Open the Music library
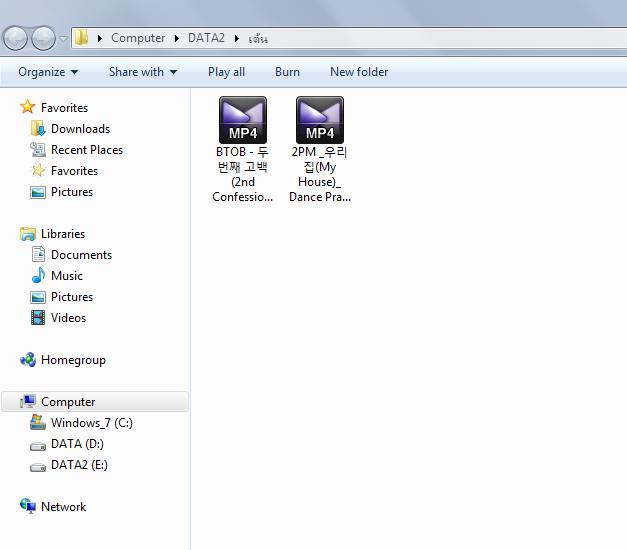This screenshot has width=627, height=550. [67, 276]
